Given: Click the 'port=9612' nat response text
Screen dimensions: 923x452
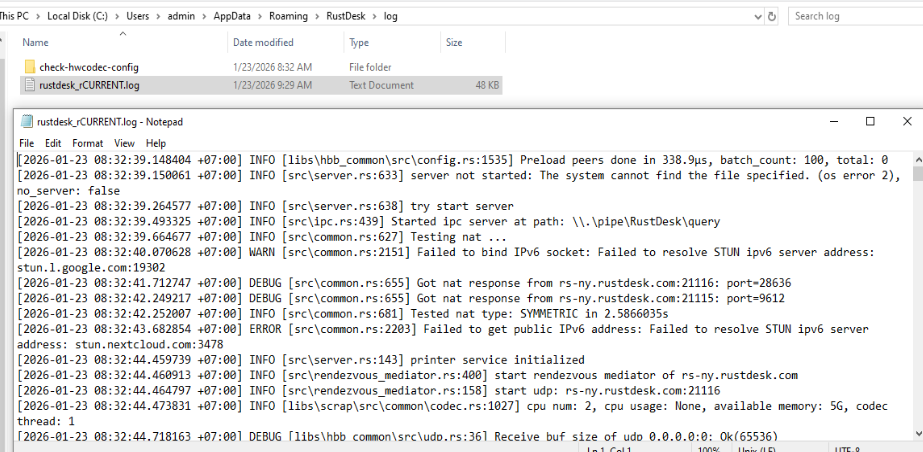Looking at the screenshot, I should 755,298.
